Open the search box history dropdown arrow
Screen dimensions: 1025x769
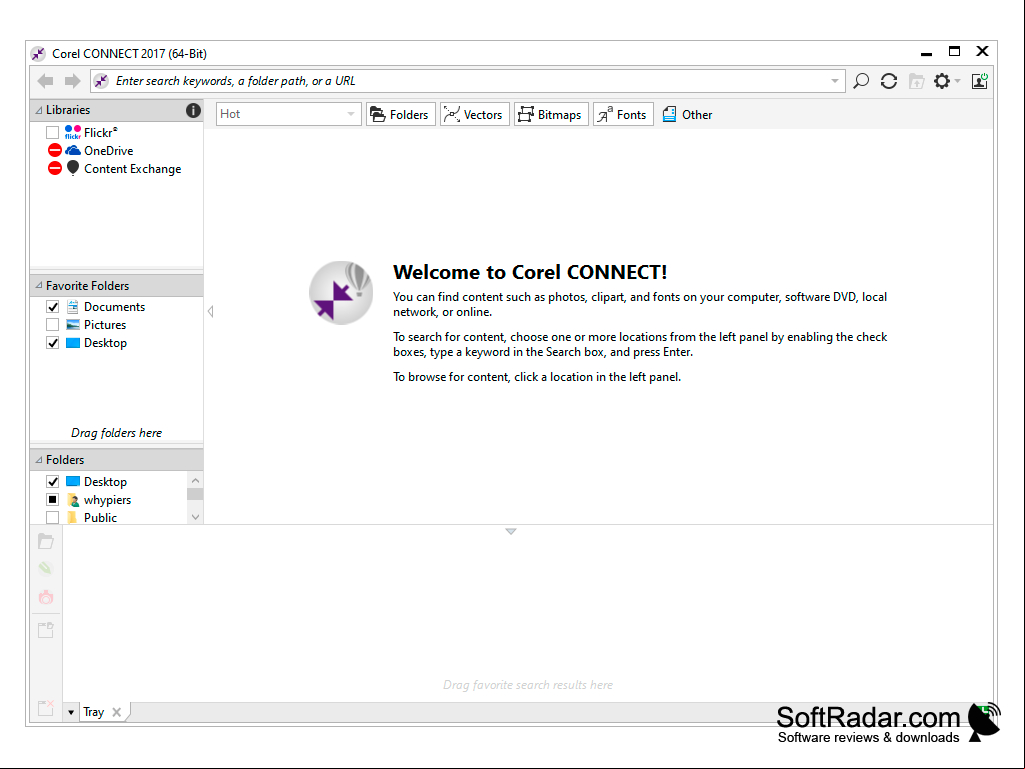835,81
